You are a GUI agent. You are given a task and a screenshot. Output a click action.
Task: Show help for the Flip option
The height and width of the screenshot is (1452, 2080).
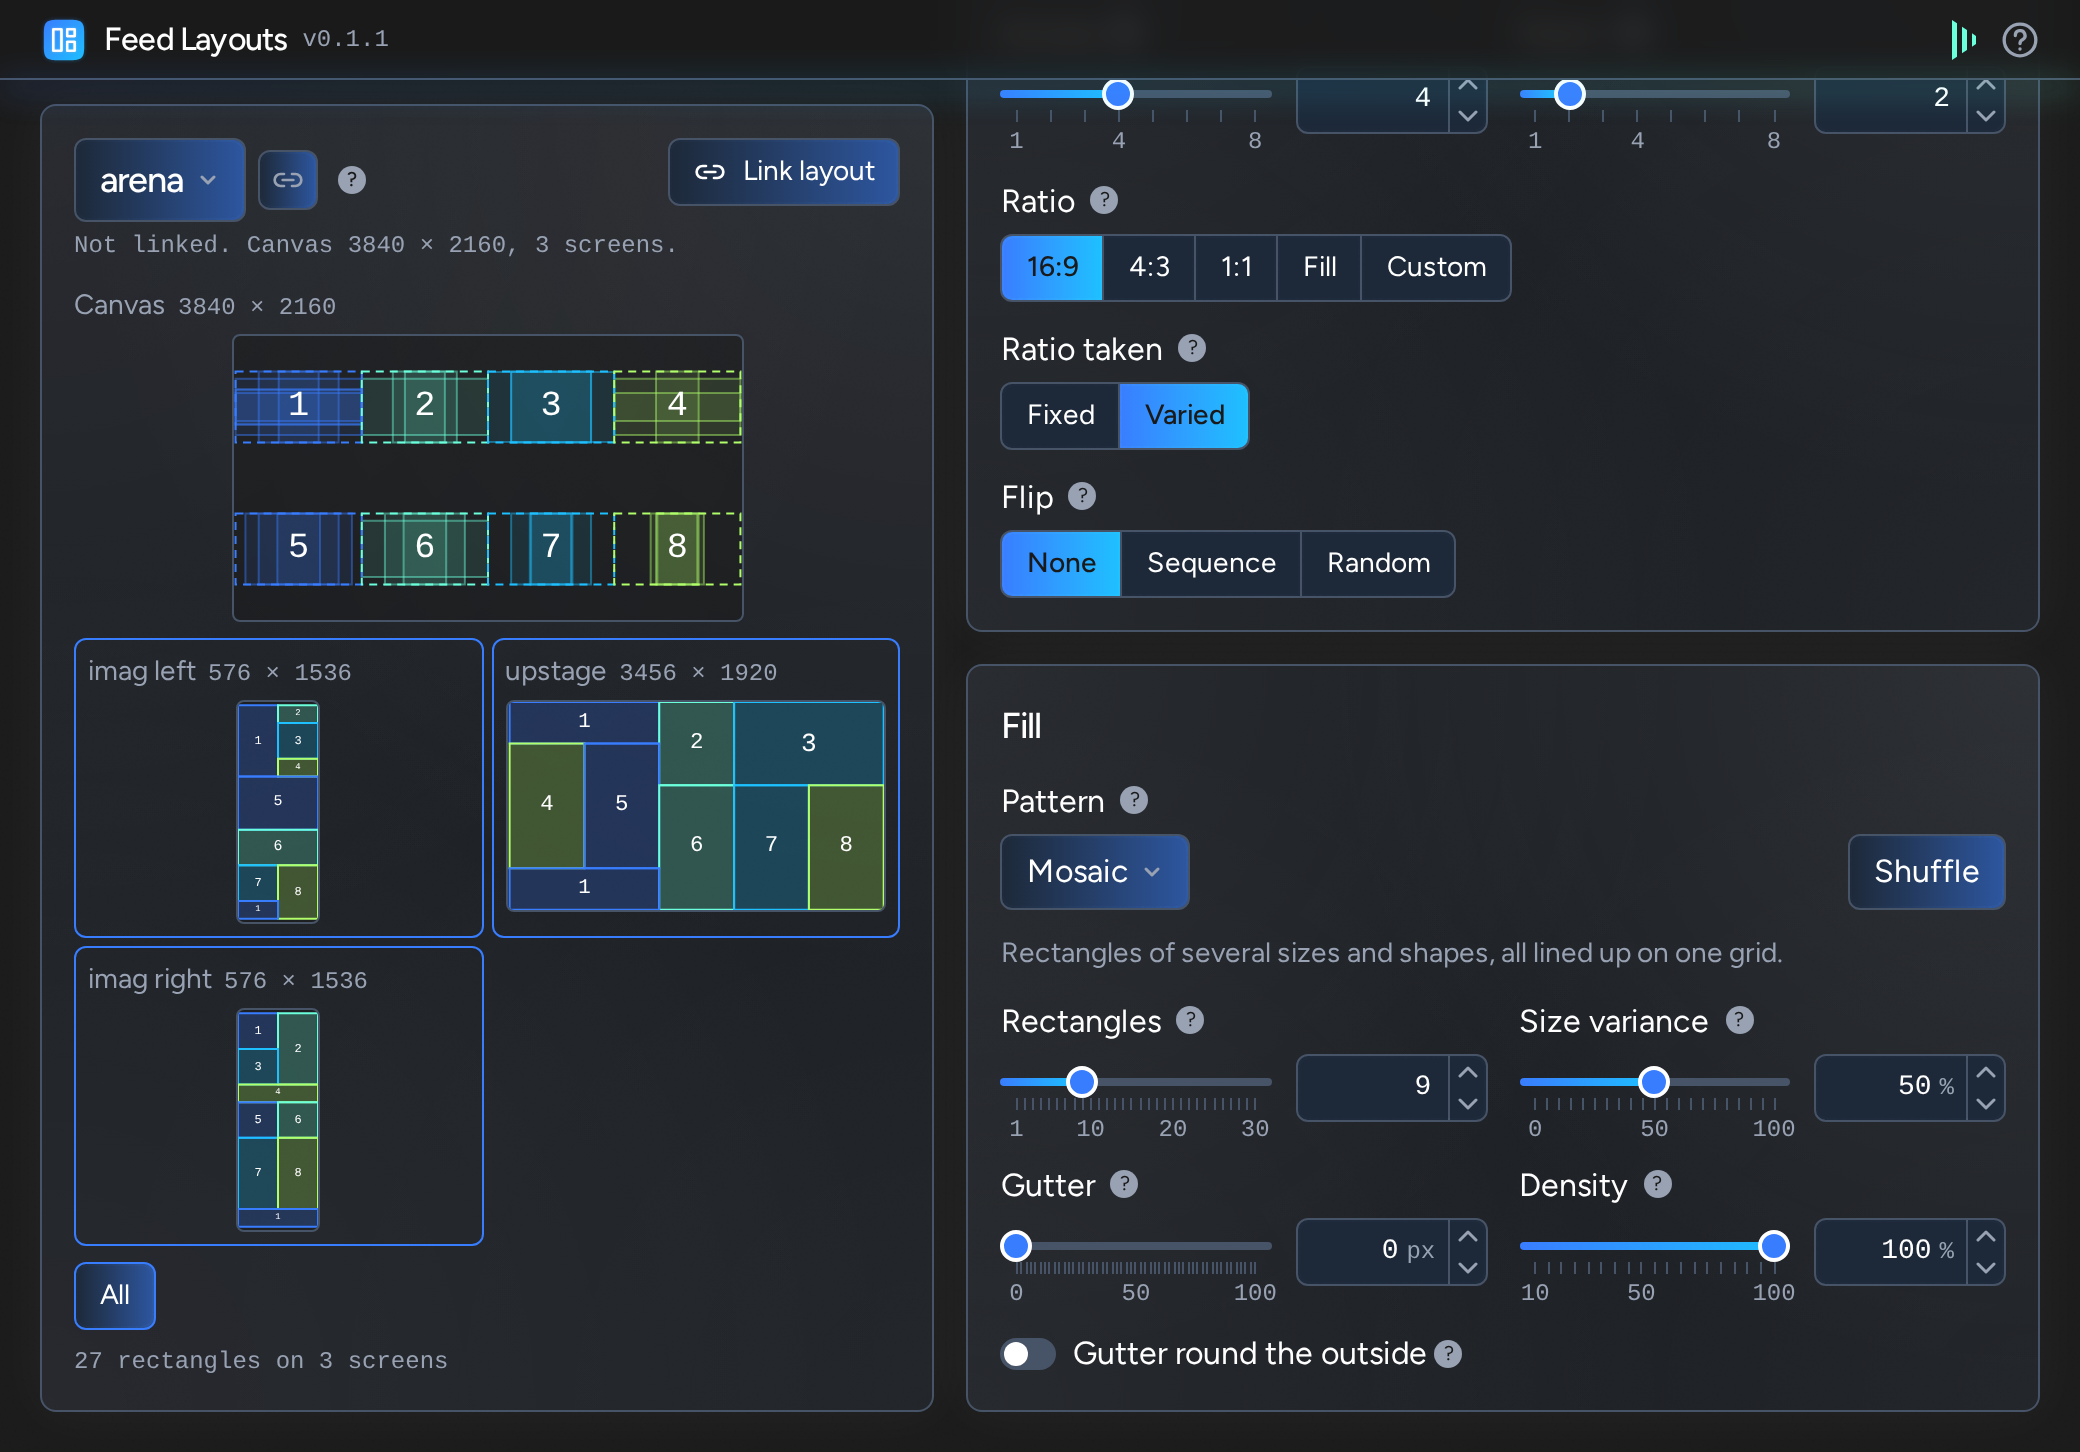1082,496
